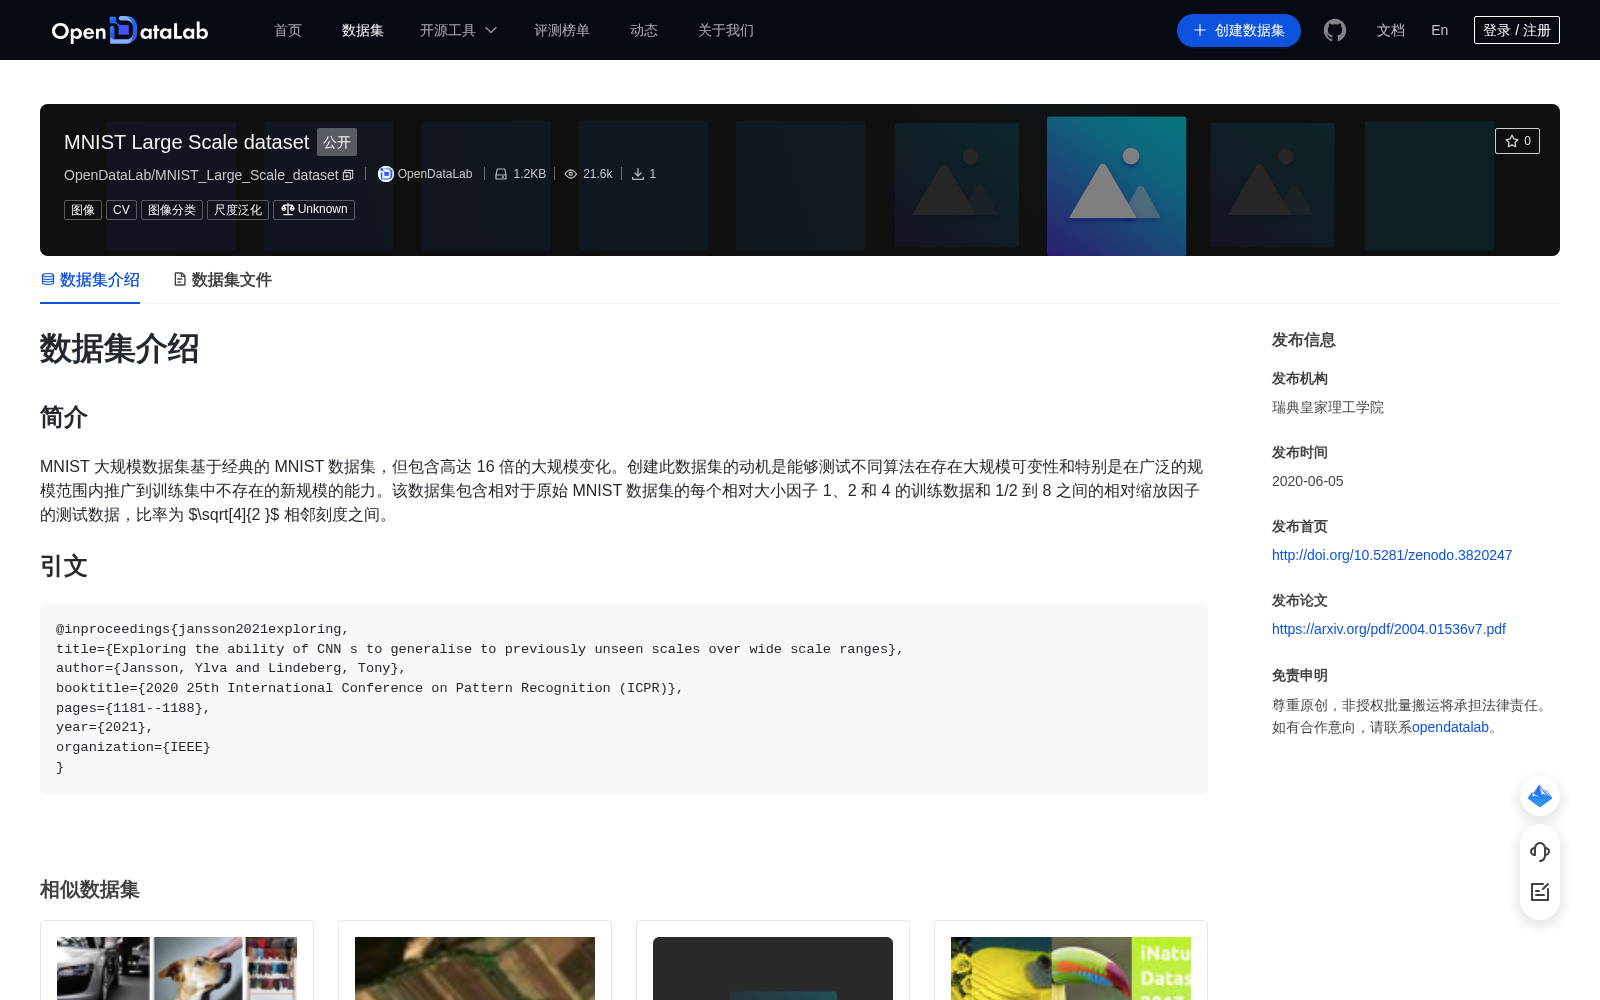Star the MNIST Large Scale dataset
Image resolution: width=1600 pixels, height=1000 pixels.
tap(1517, 141)
